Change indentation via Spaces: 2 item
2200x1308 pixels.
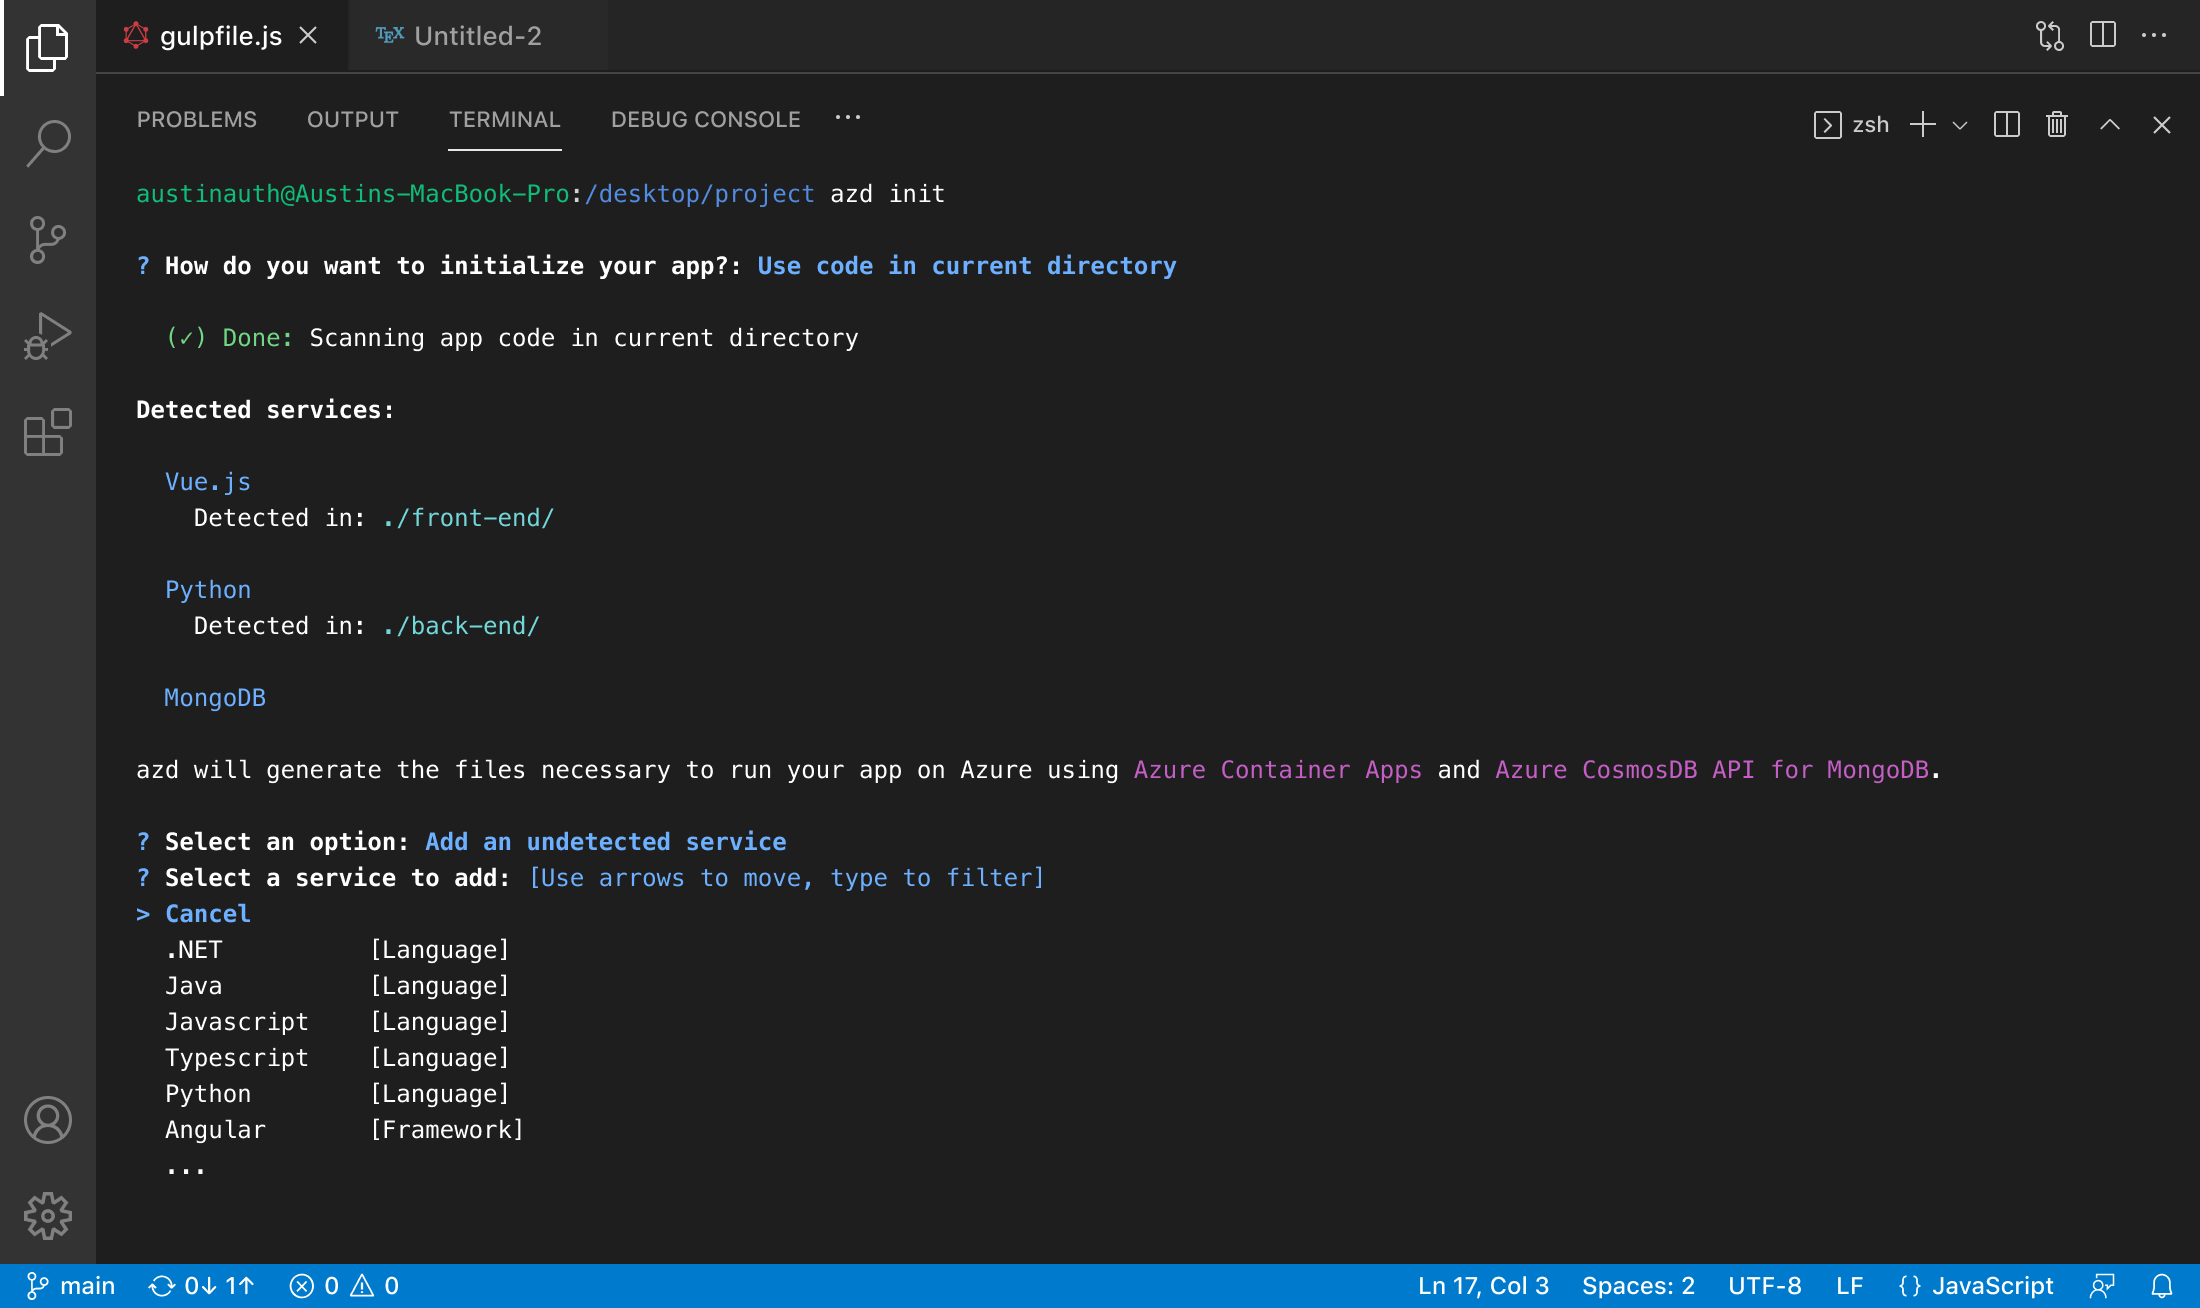[1638, 1286]
